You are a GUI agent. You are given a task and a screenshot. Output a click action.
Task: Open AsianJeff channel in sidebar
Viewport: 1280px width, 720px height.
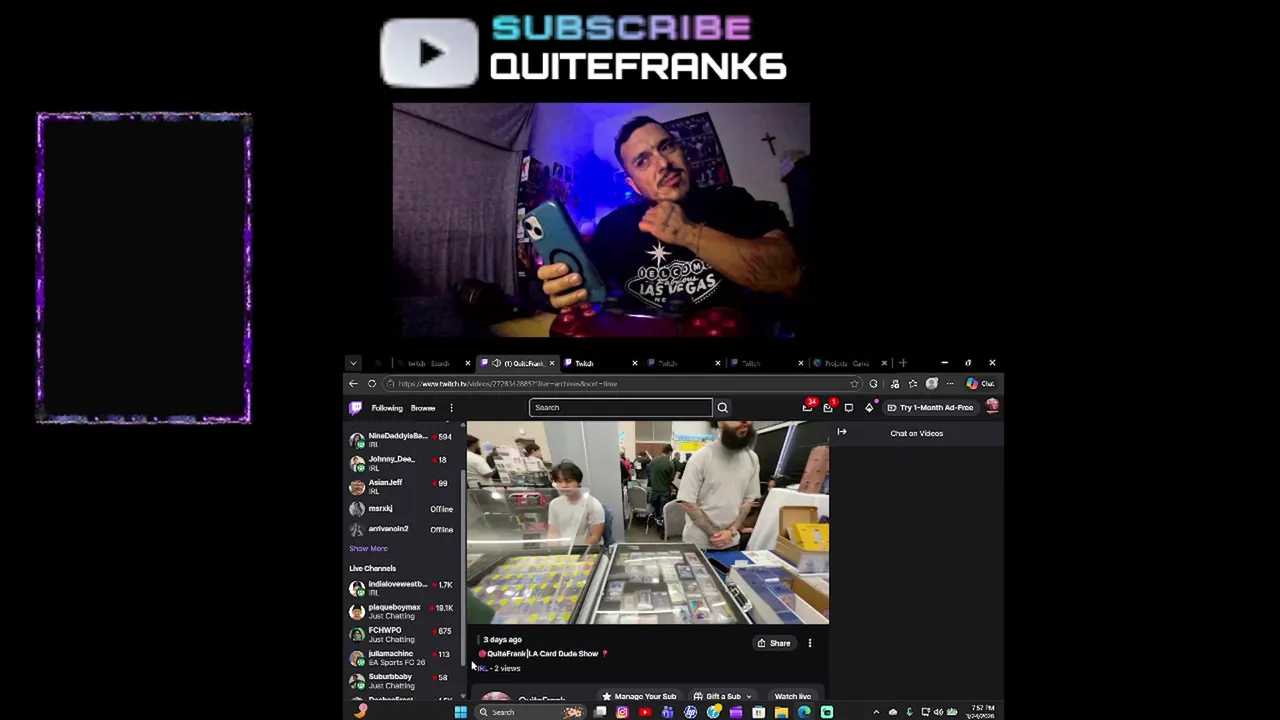400,486
